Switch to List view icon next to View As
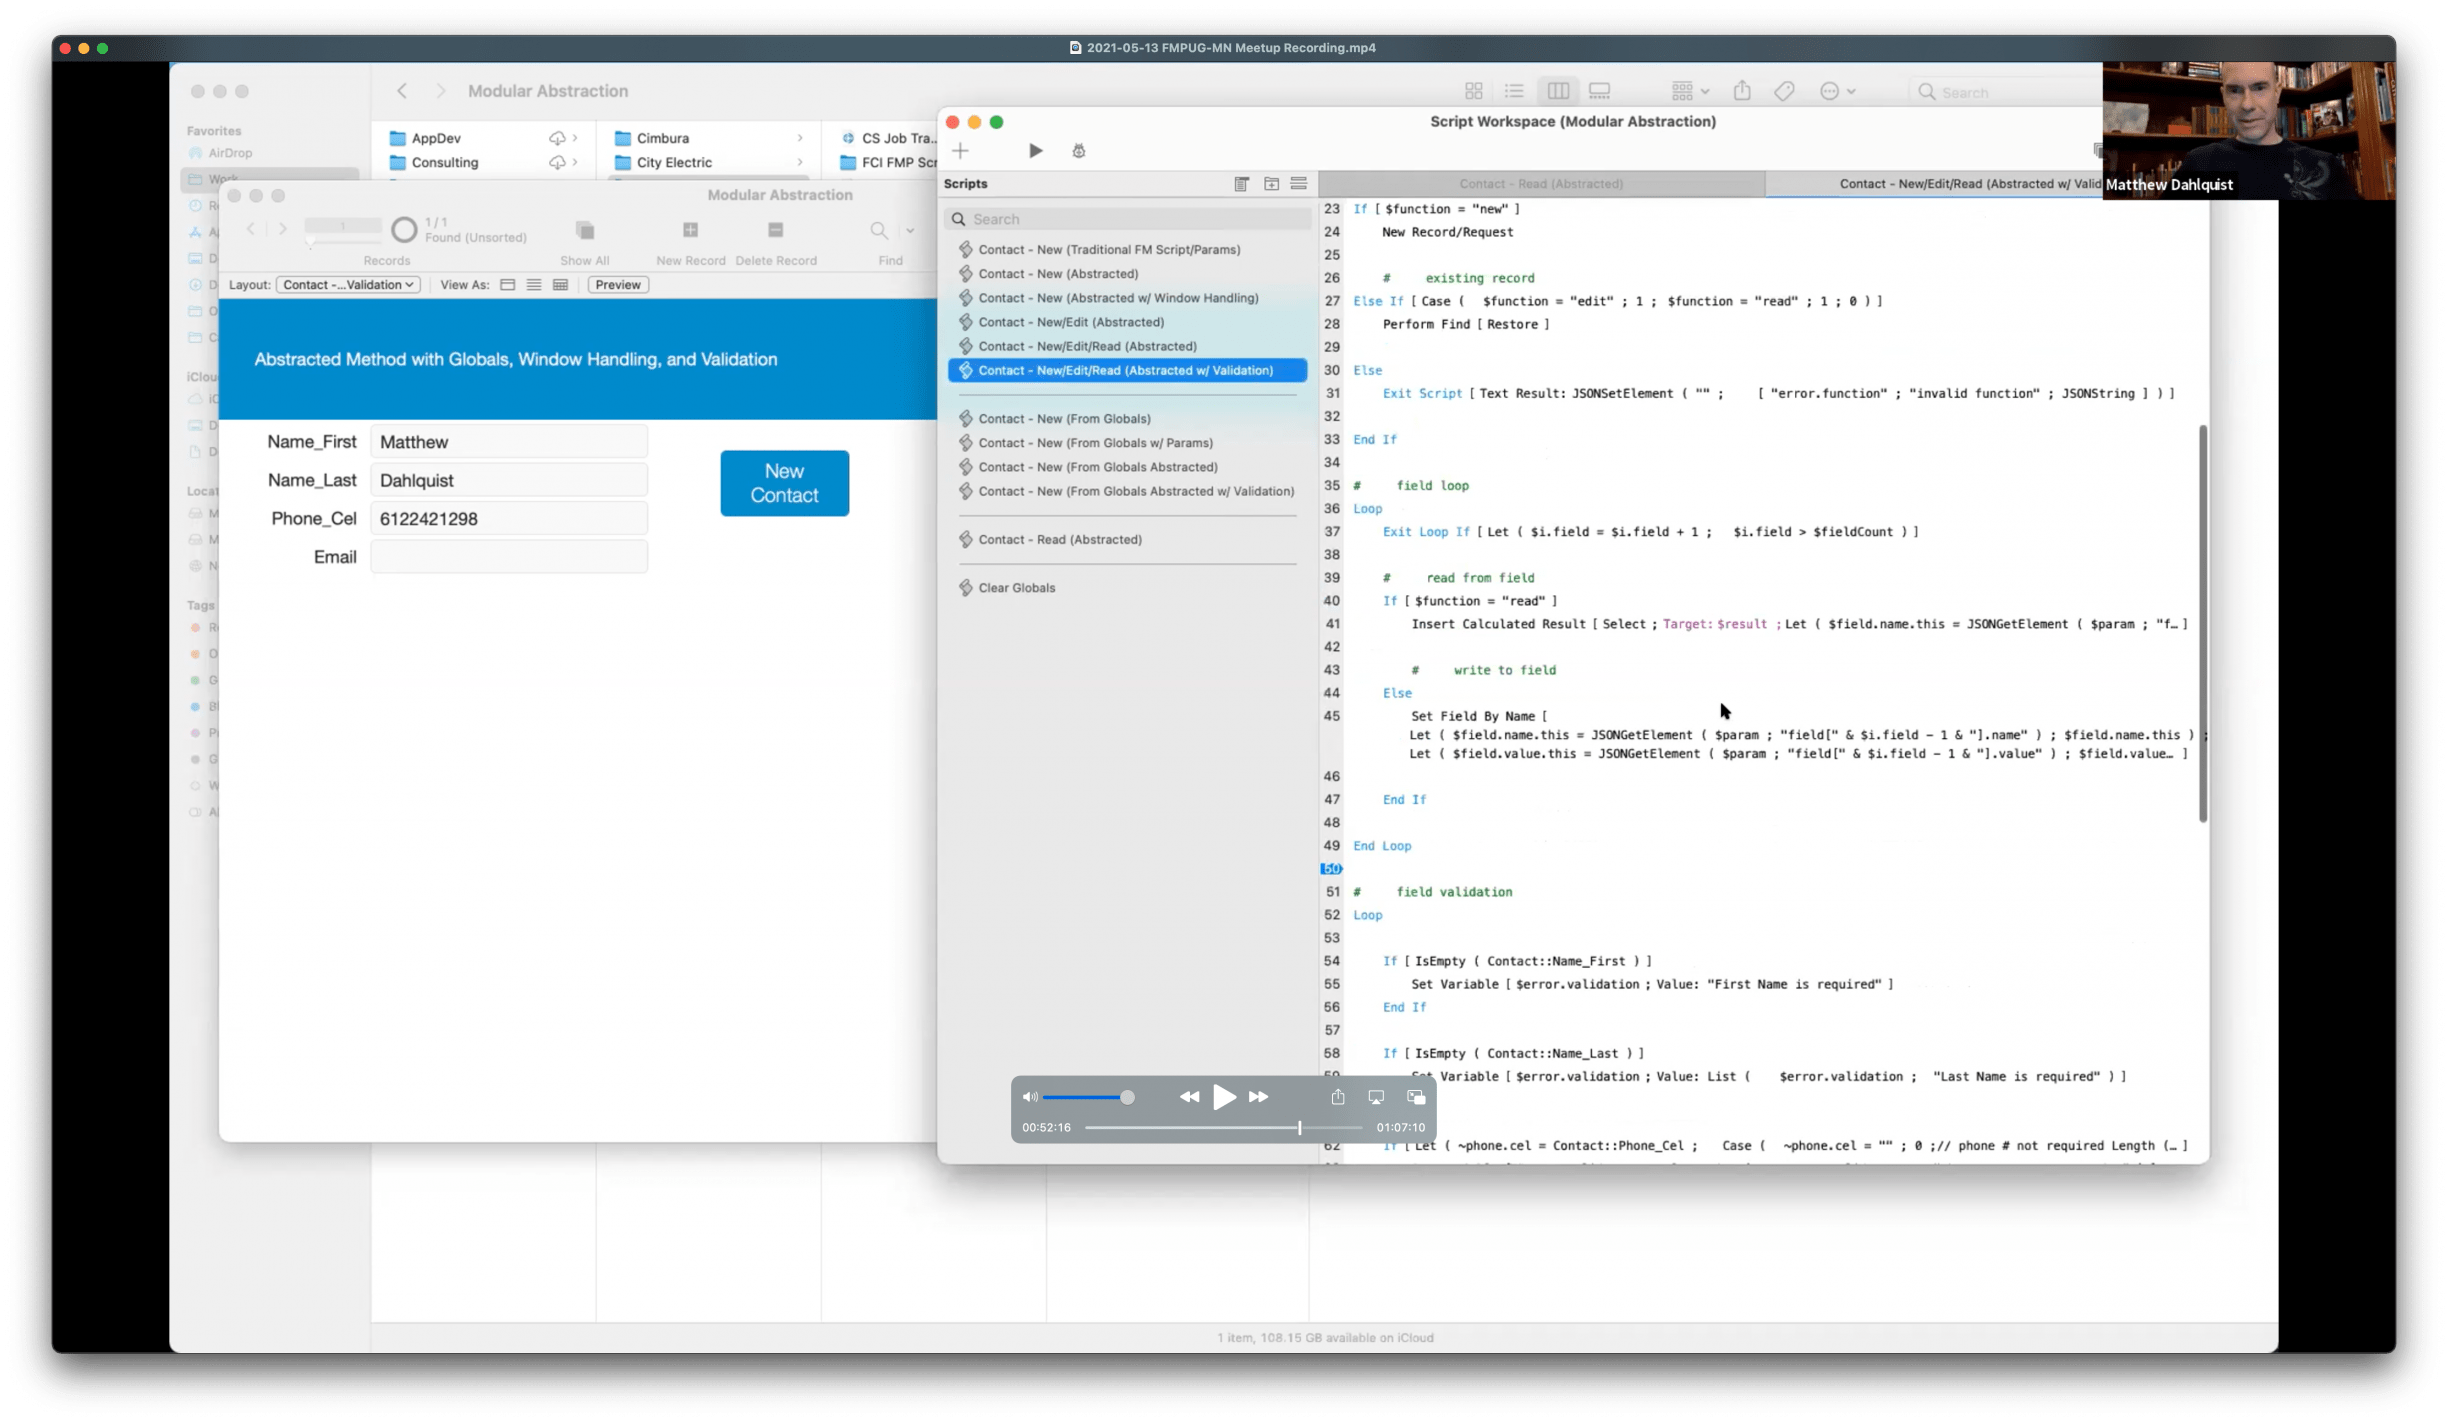Screen dimensions: 2448x1422 tap(534, 285)
